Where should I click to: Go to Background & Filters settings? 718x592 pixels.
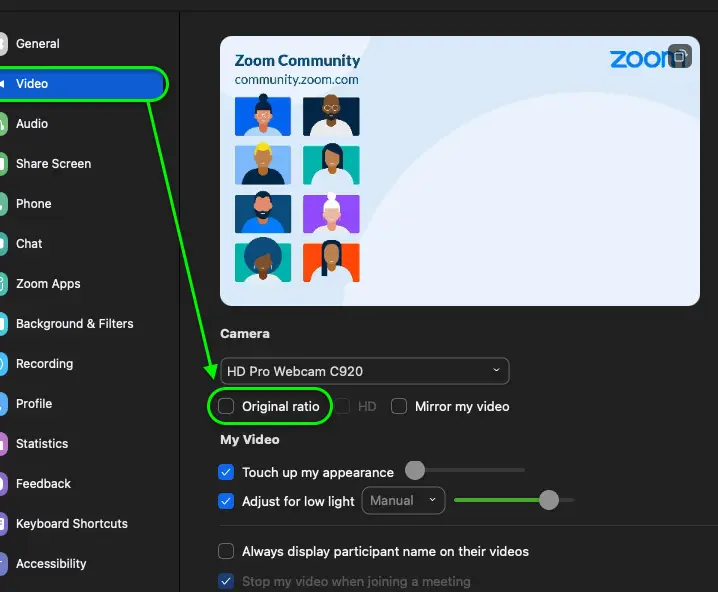tap(75, 324)
